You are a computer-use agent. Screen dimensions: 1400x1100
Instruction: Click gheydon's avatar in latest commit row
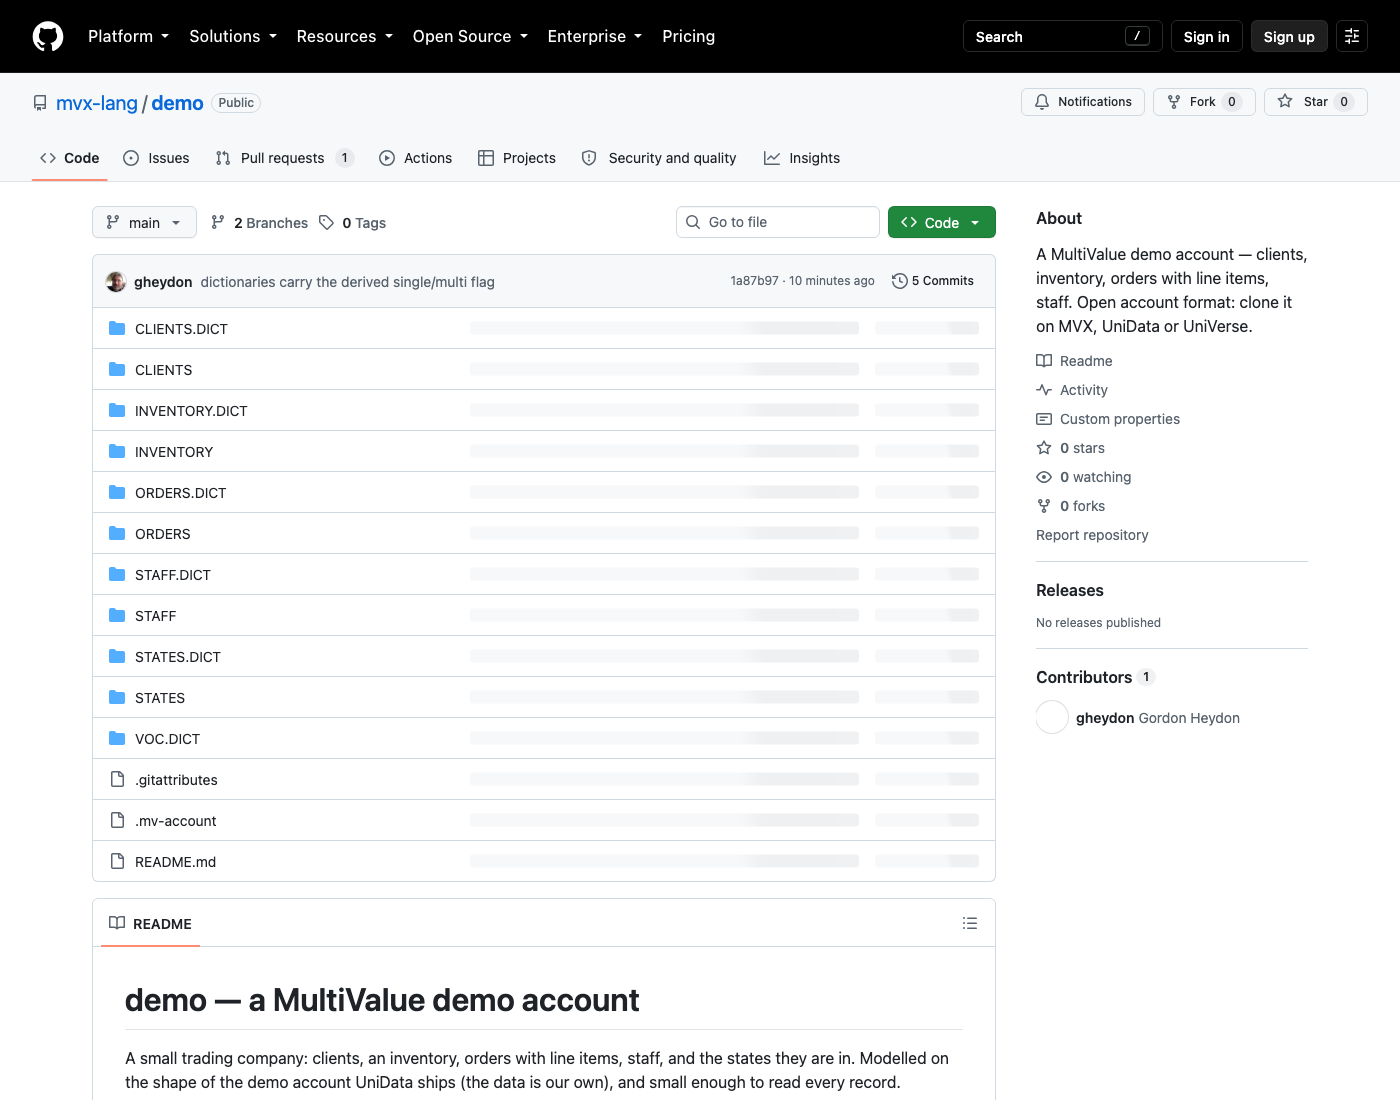click(x=116, y=281)
